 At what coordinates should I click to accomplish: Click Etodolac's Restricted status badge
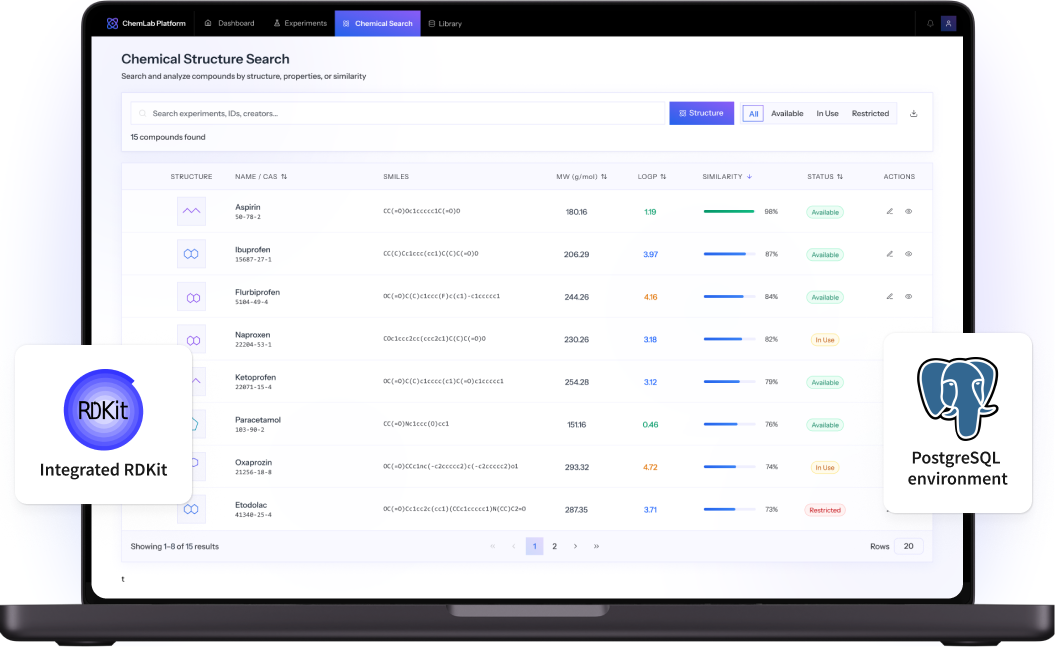tap(825, 510)
